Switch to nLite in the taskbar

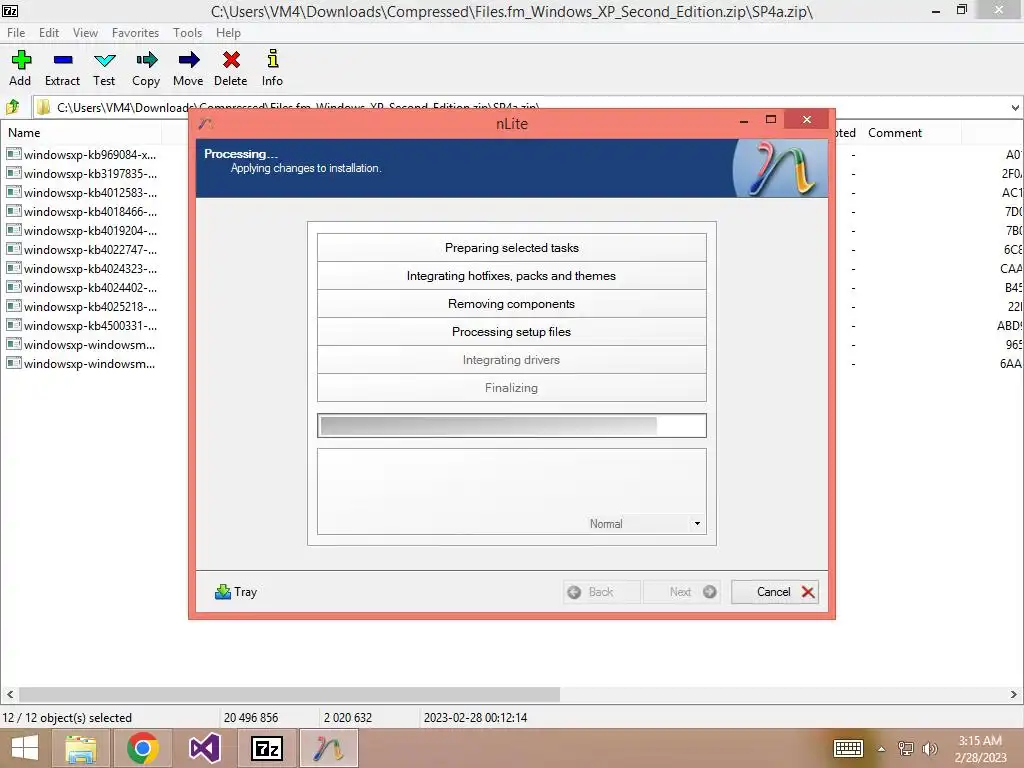328,748
